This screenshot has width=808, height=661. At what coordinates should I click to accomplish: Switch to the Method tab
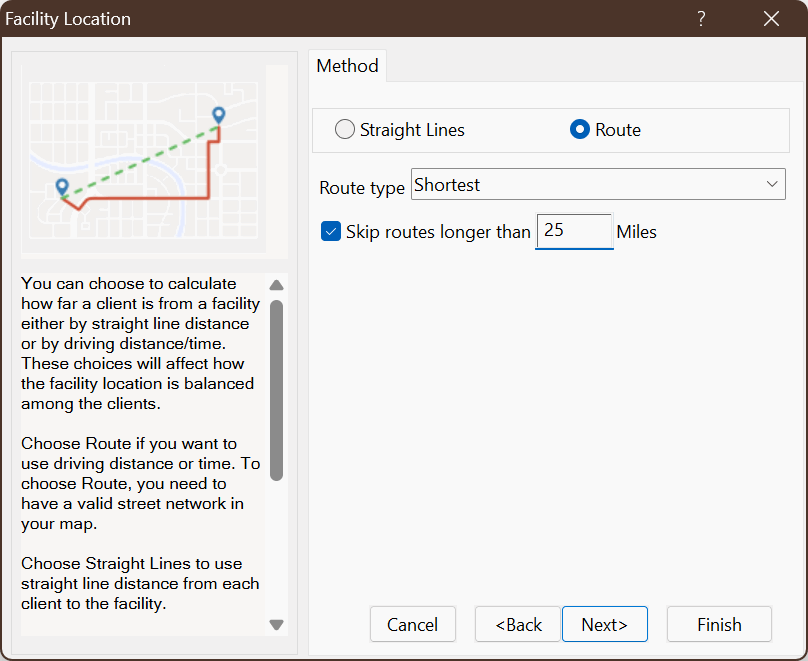pos(347,65)
